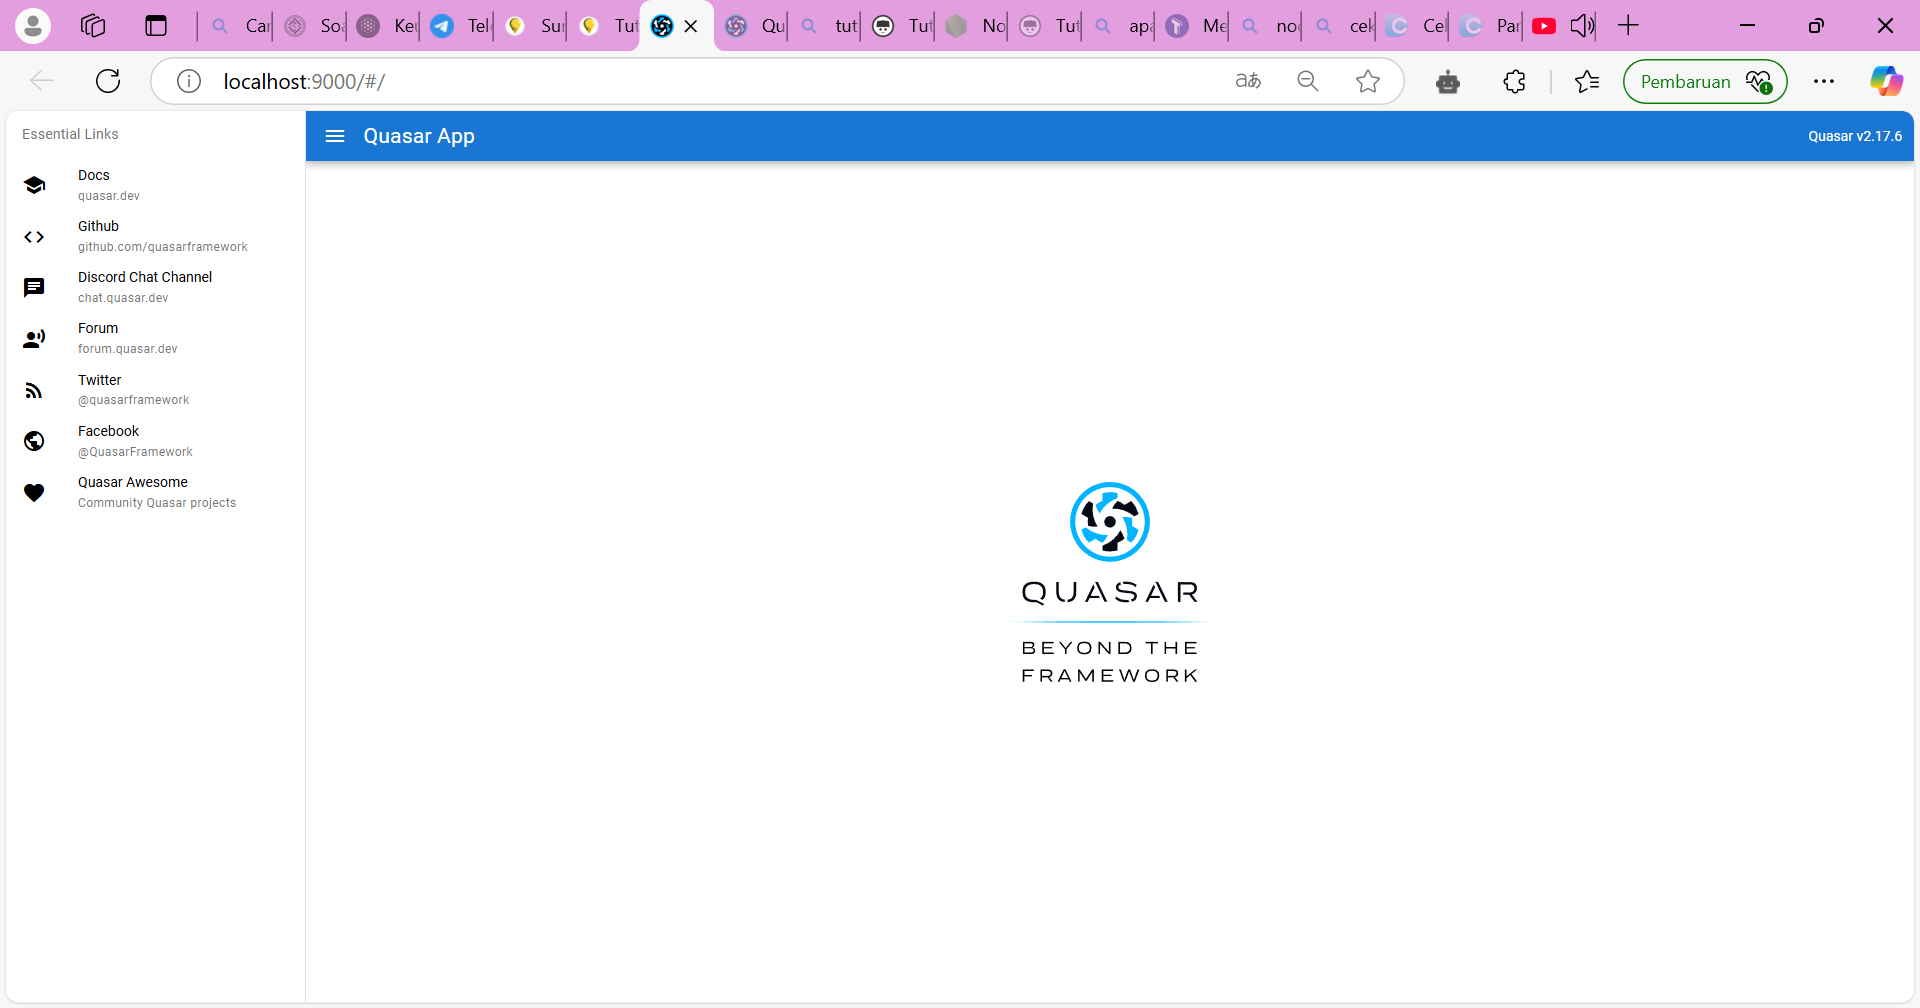Open the Docs link in sidebar
Viewport: 1920px width, 1008px height.
point(155,185)
